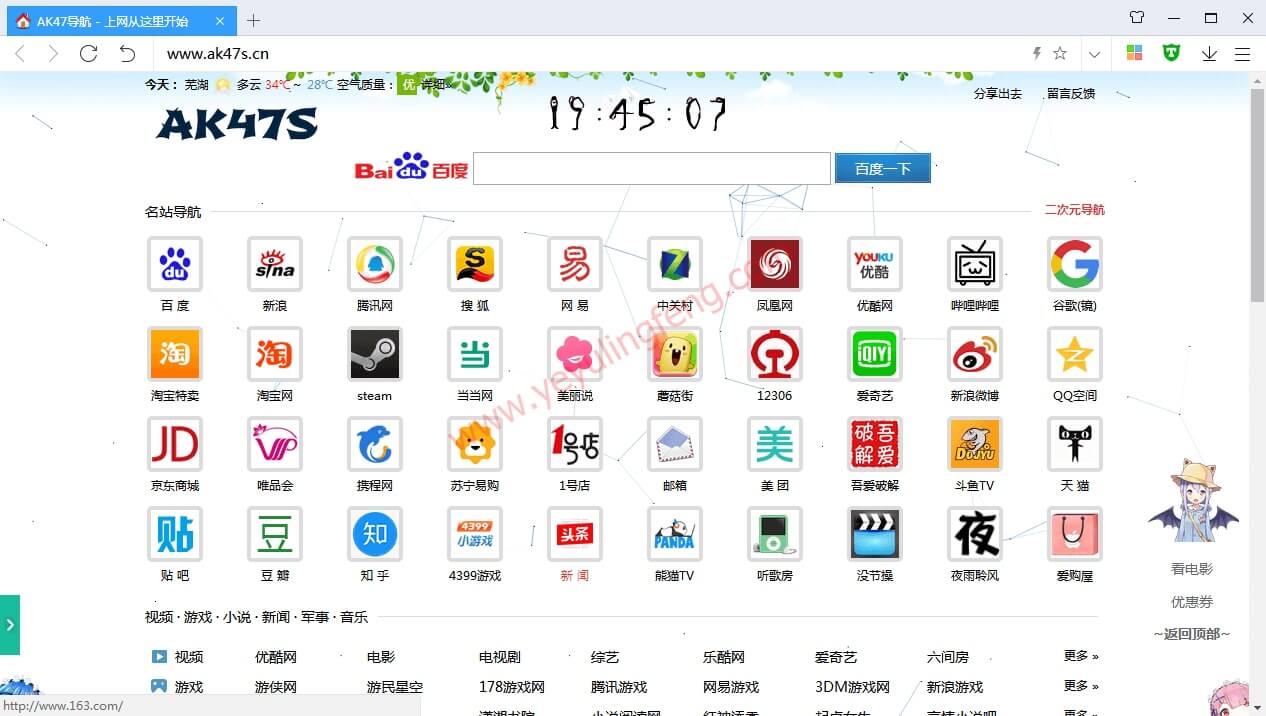Open the 4399游戏 icon

(475, 534)
